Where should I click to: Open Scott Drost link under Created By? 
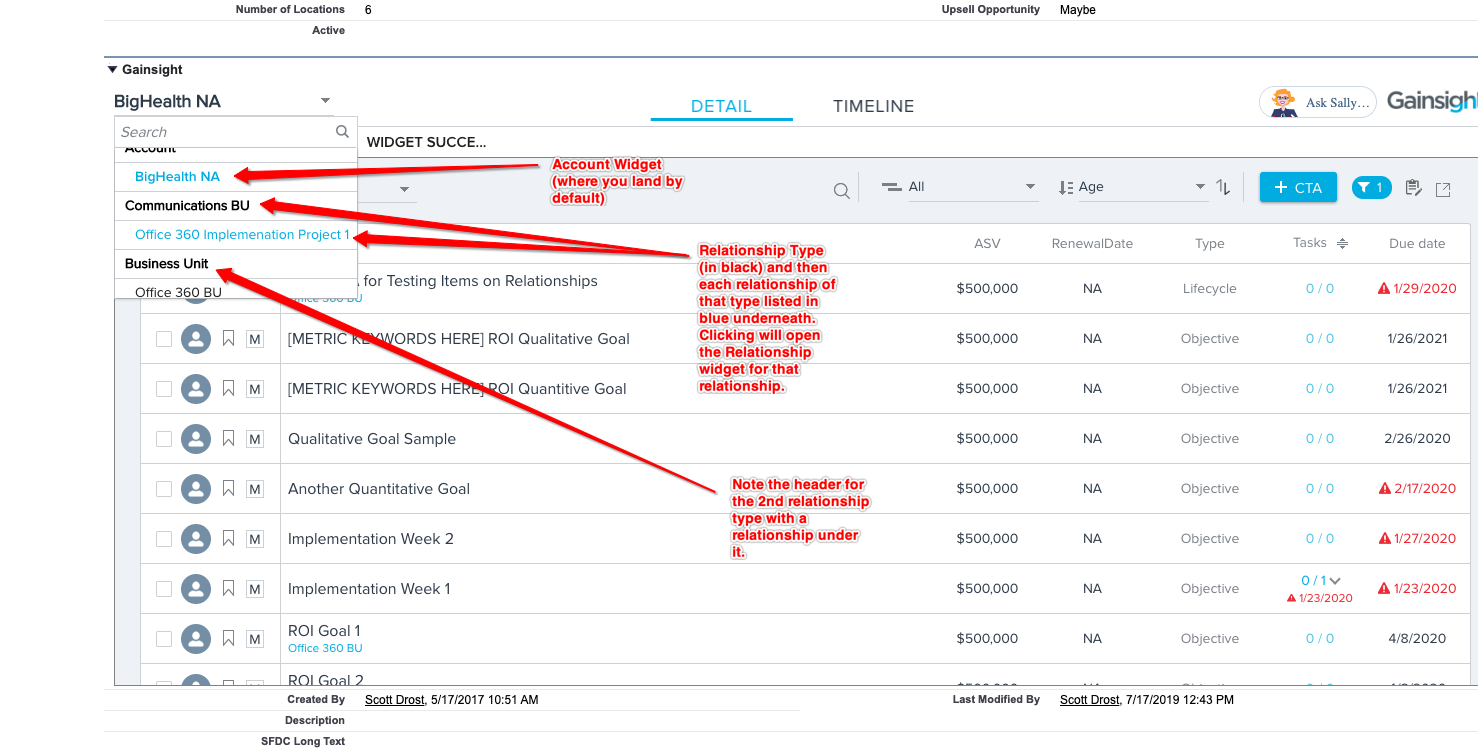[393, 700]
